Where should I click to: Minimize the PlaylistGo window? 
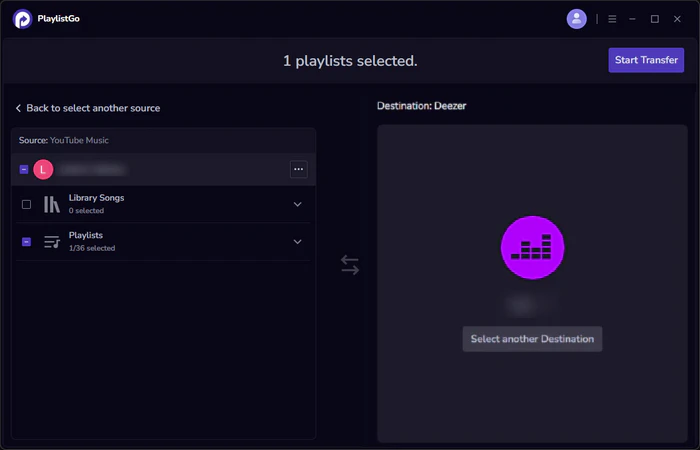[632, 19]
